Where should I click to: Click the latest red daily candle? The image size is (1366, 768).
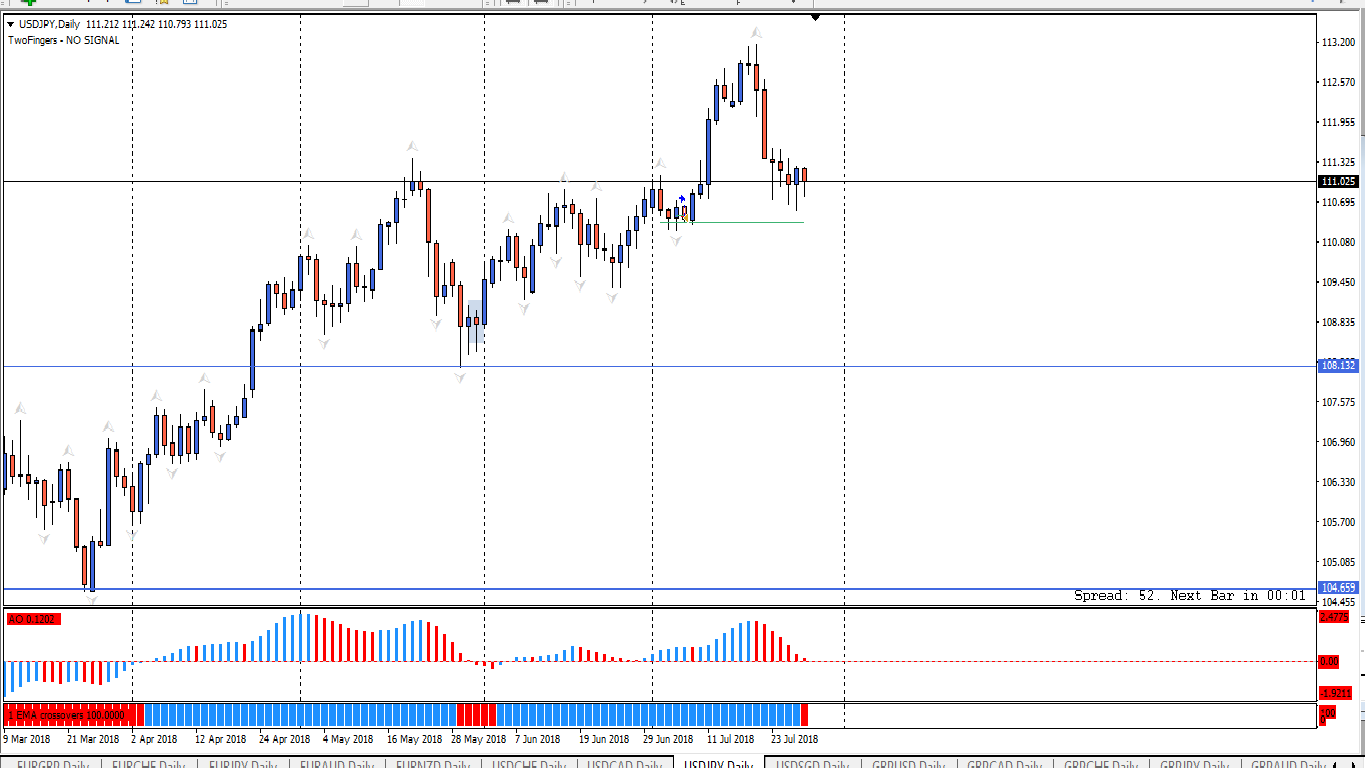pyautogui.click(x=804, y=175)
